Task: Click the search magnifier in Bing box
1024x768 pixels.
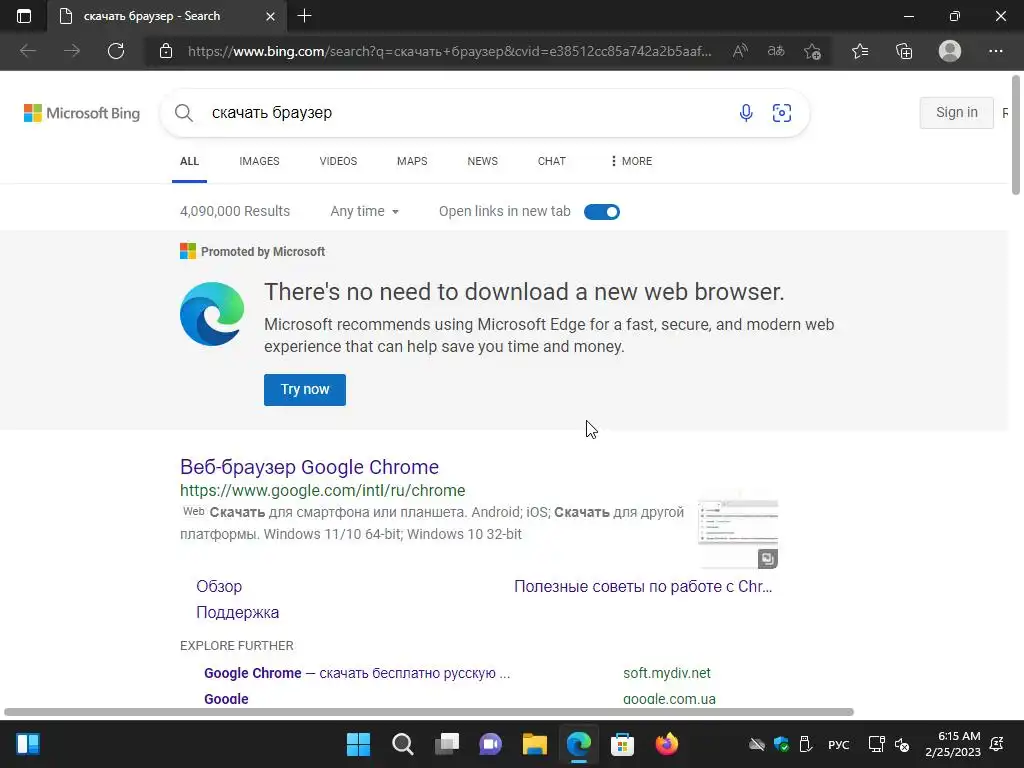Action: [184, 113]
